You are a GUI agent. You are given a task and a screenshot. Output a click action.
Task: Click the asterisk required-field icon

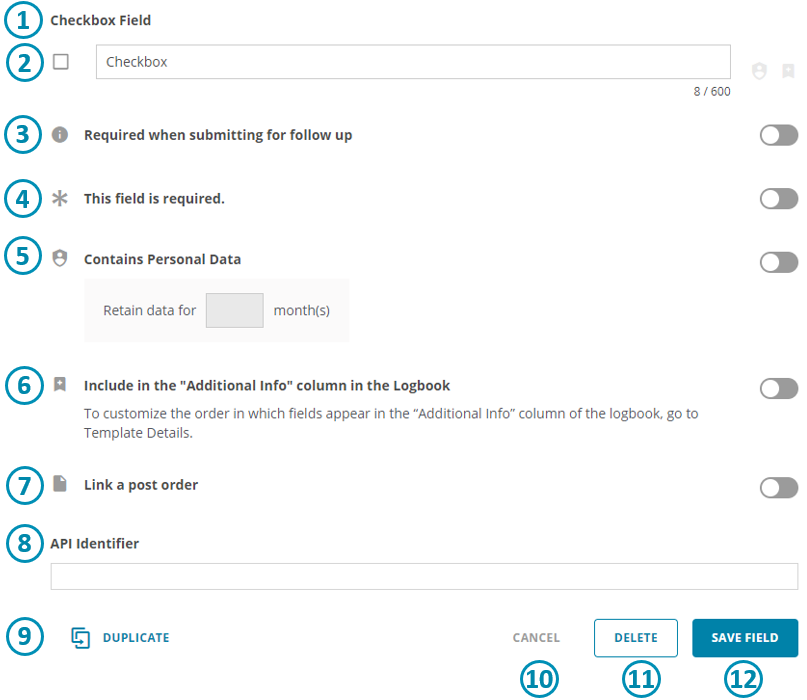60,198
